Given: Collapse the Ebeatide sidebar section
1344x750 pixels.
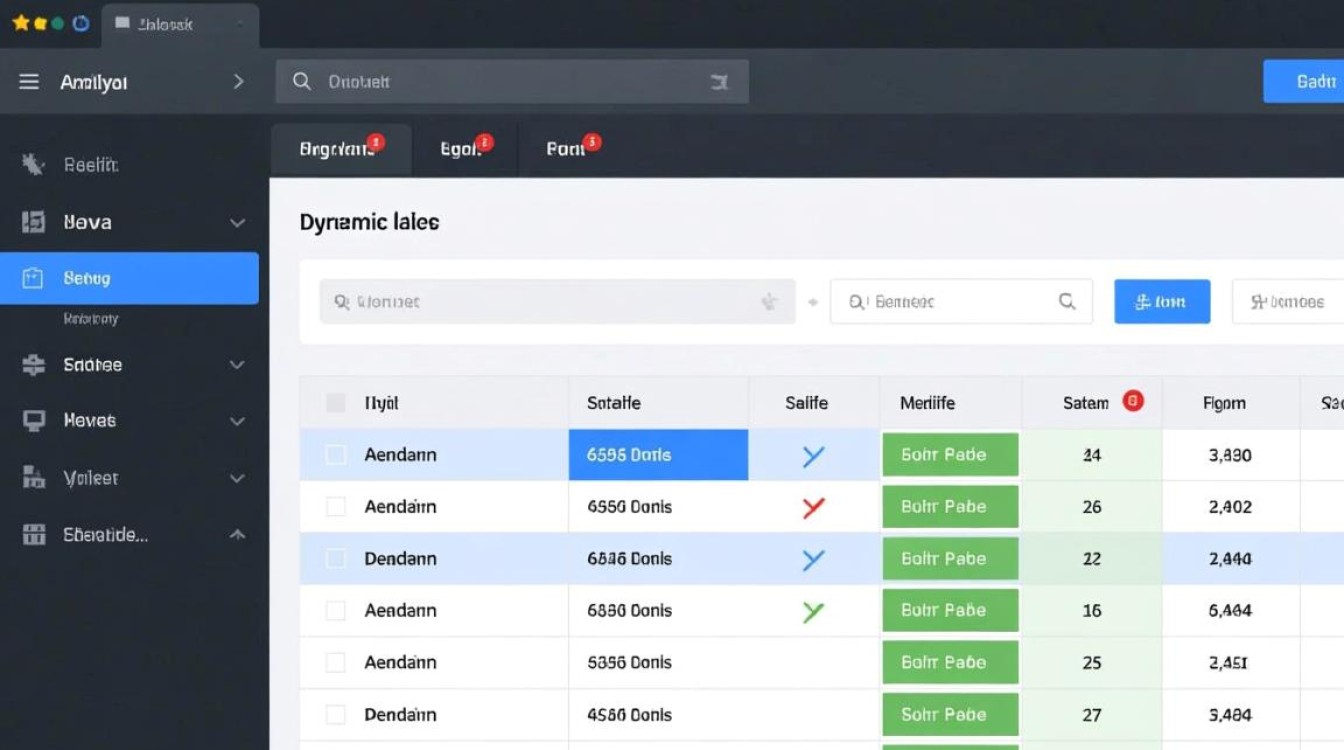Looking at the screenshot, I should pos(237,535).
